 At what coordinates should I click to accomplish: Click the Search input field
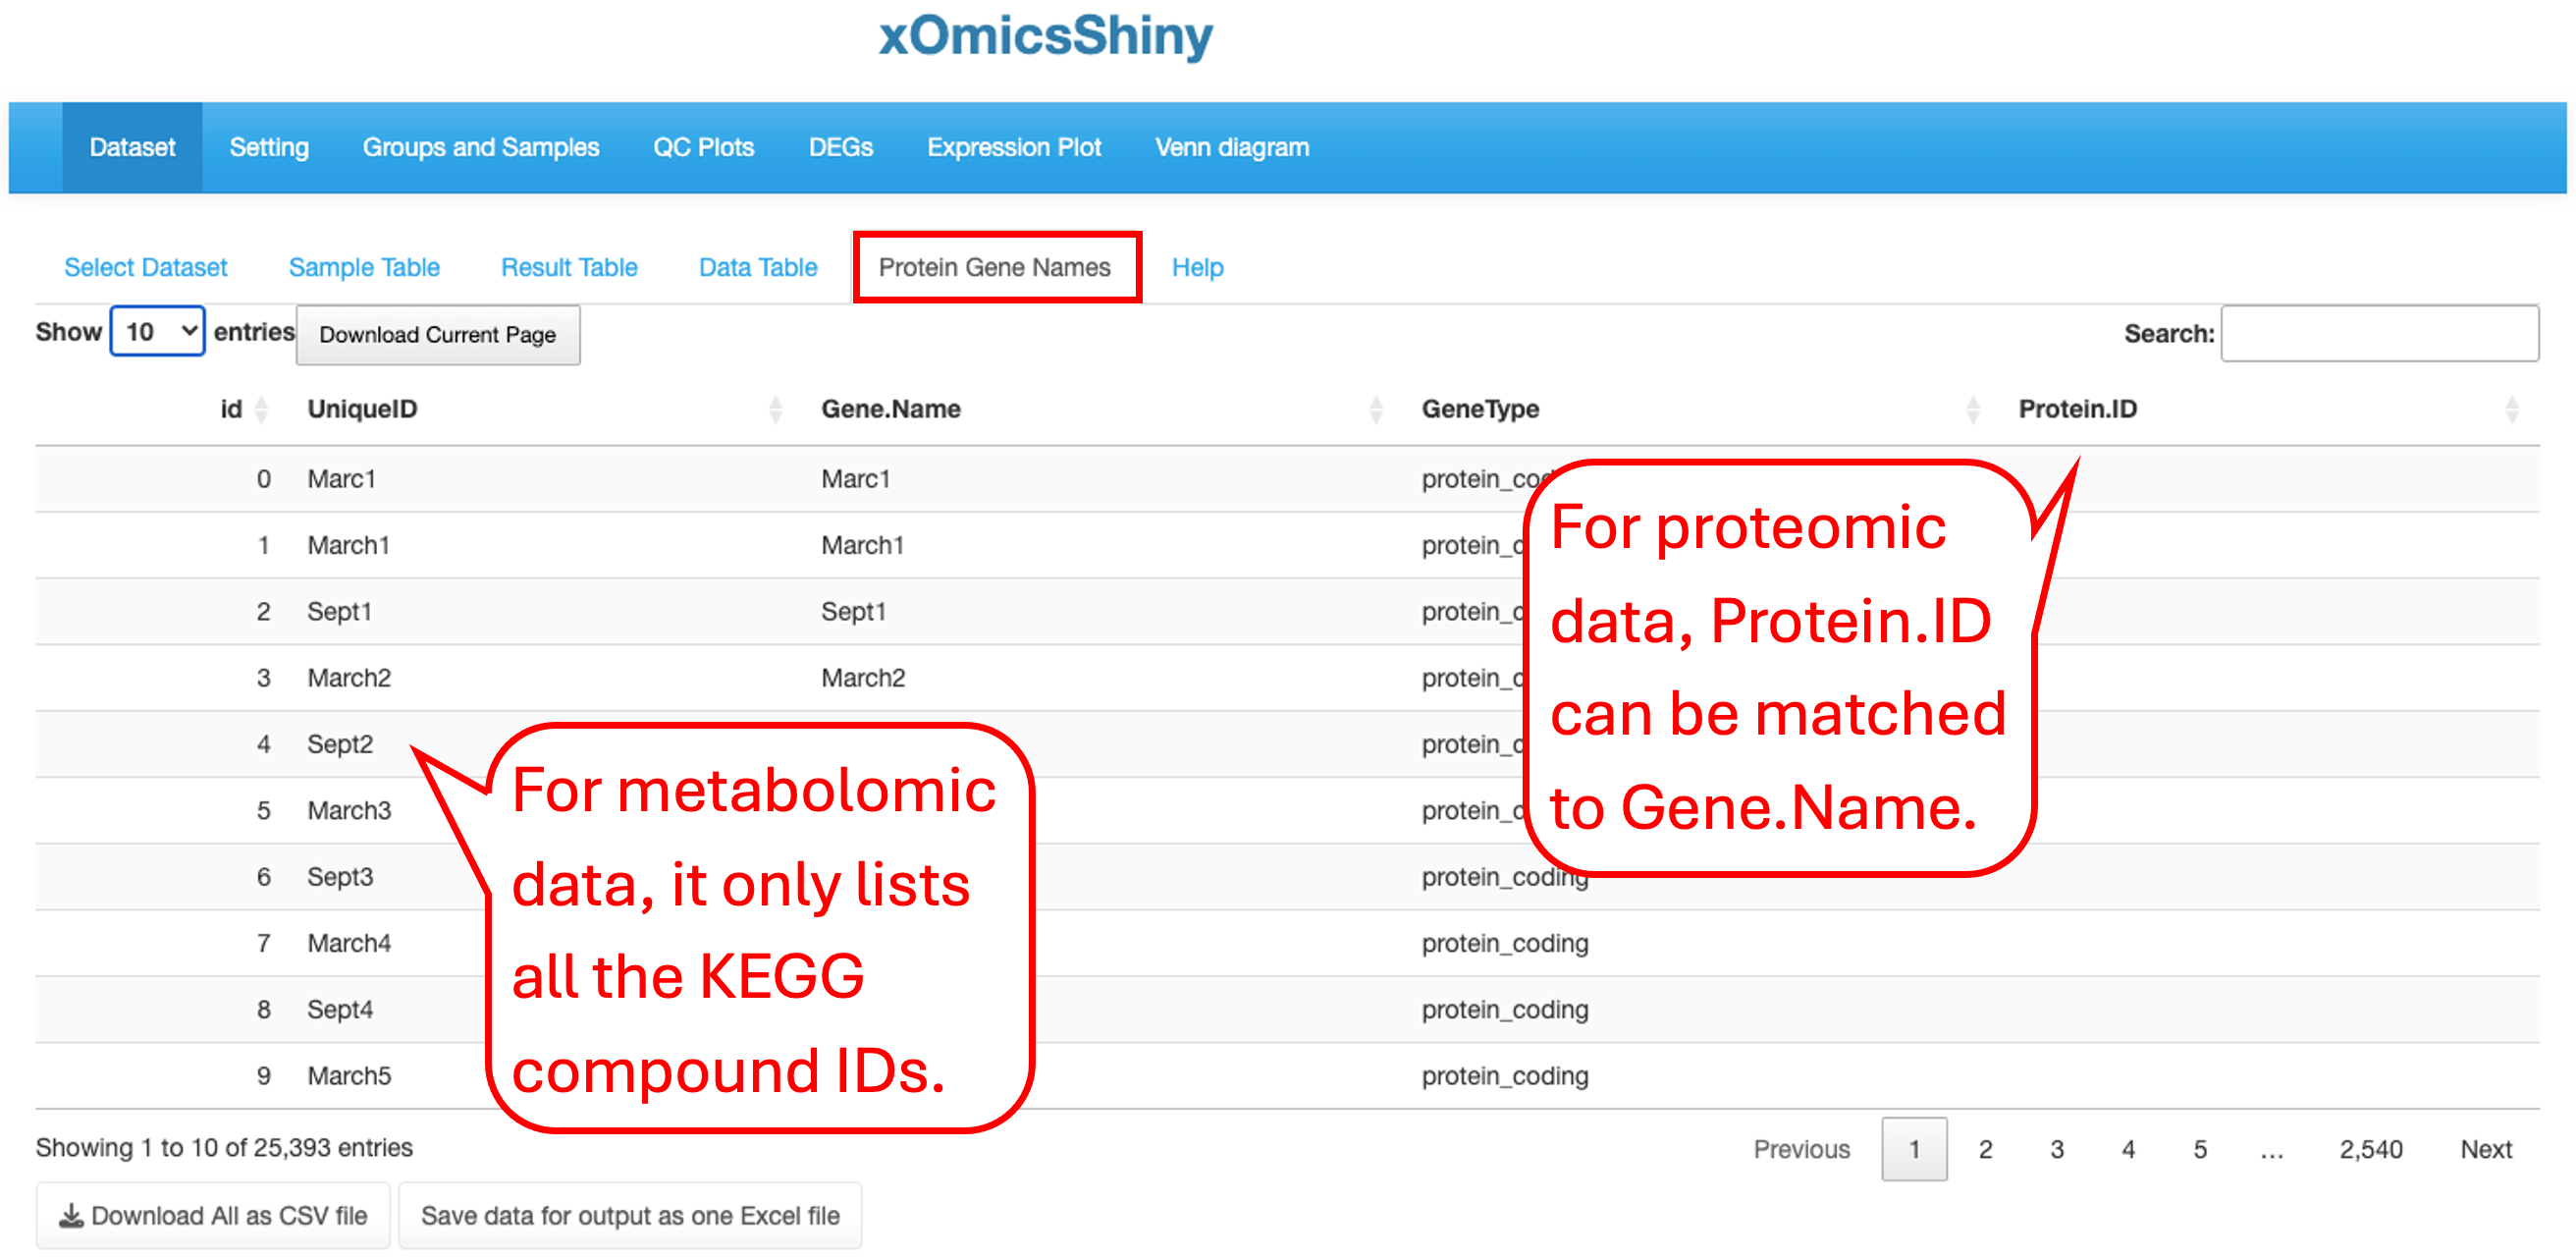[x=2379, y=334]
